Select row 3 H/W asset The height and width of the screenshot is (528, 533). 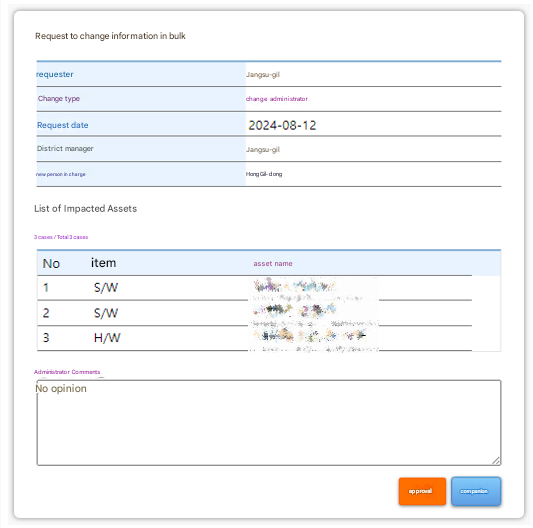point(254,338)
